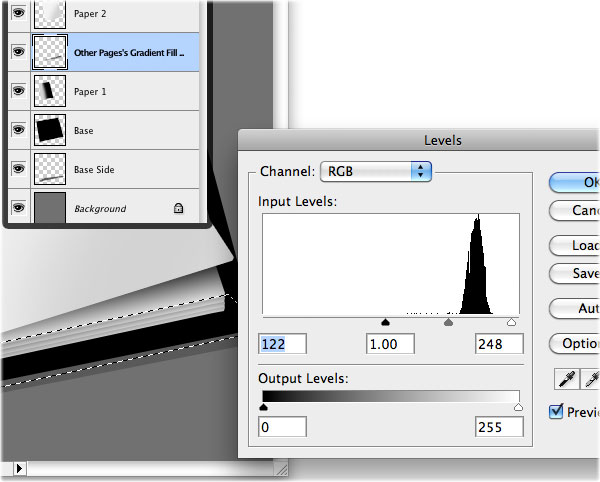Click the input black point slider
The width and height of the screenshot is (600, 482).
(385, 322)
